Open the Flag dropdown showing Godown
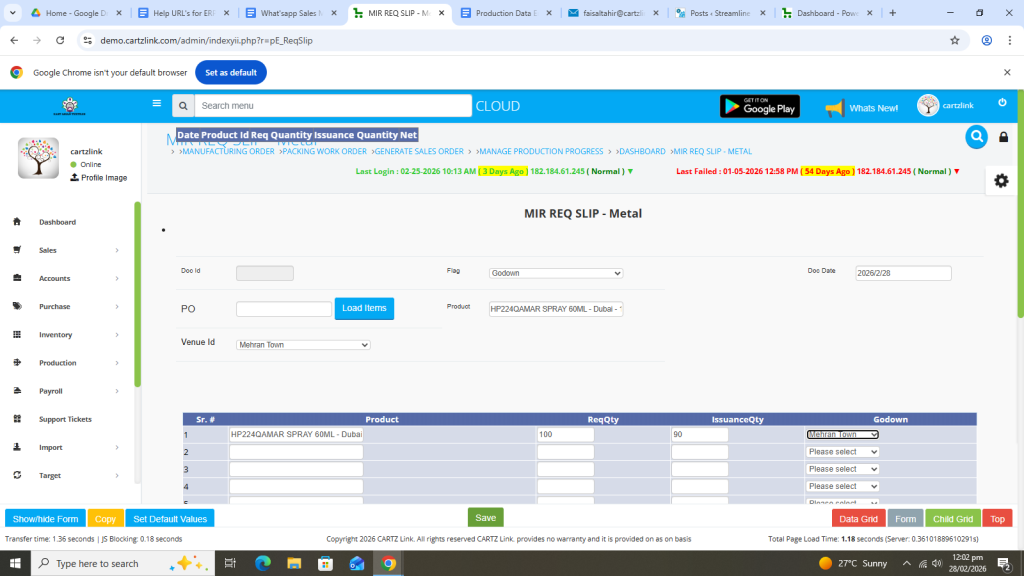The image size is (1024, 576). point(556,273)
